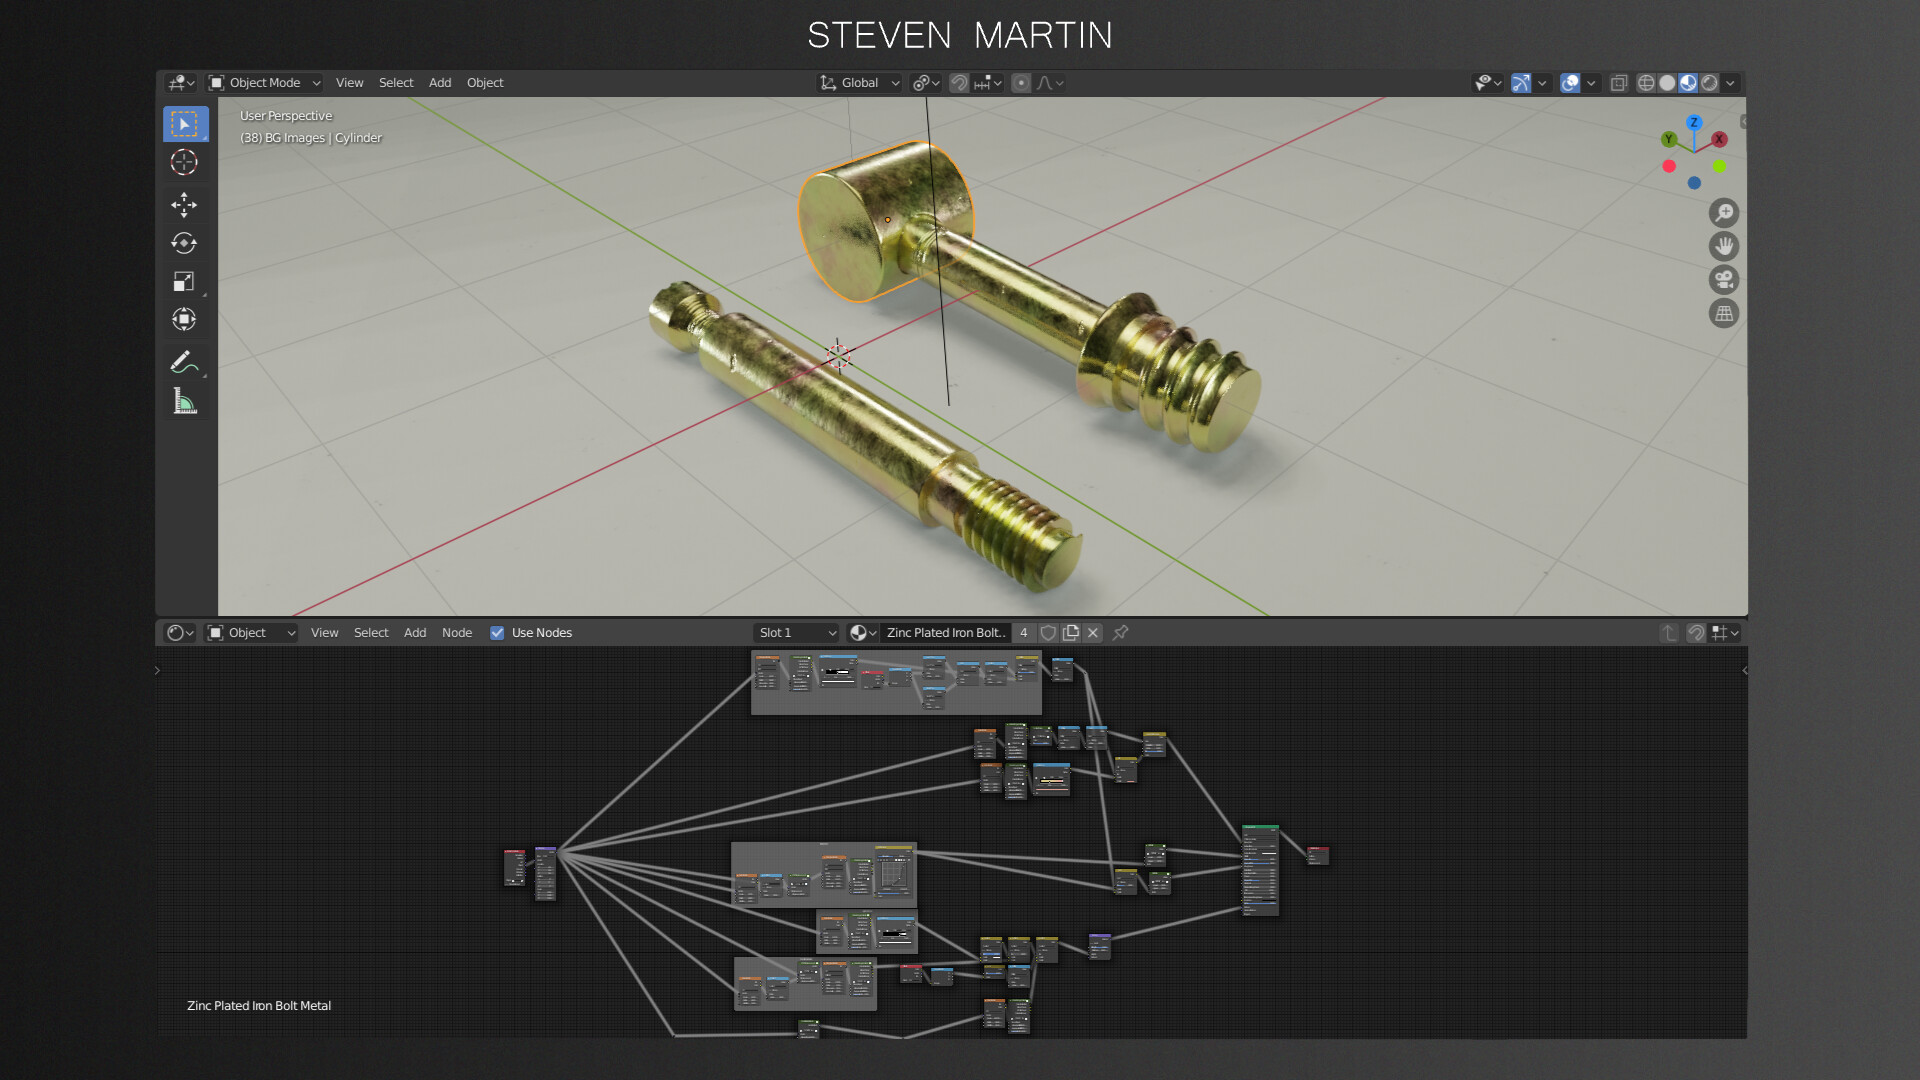Open the Zoom control in the viewport gizmos

point(1723,212)
